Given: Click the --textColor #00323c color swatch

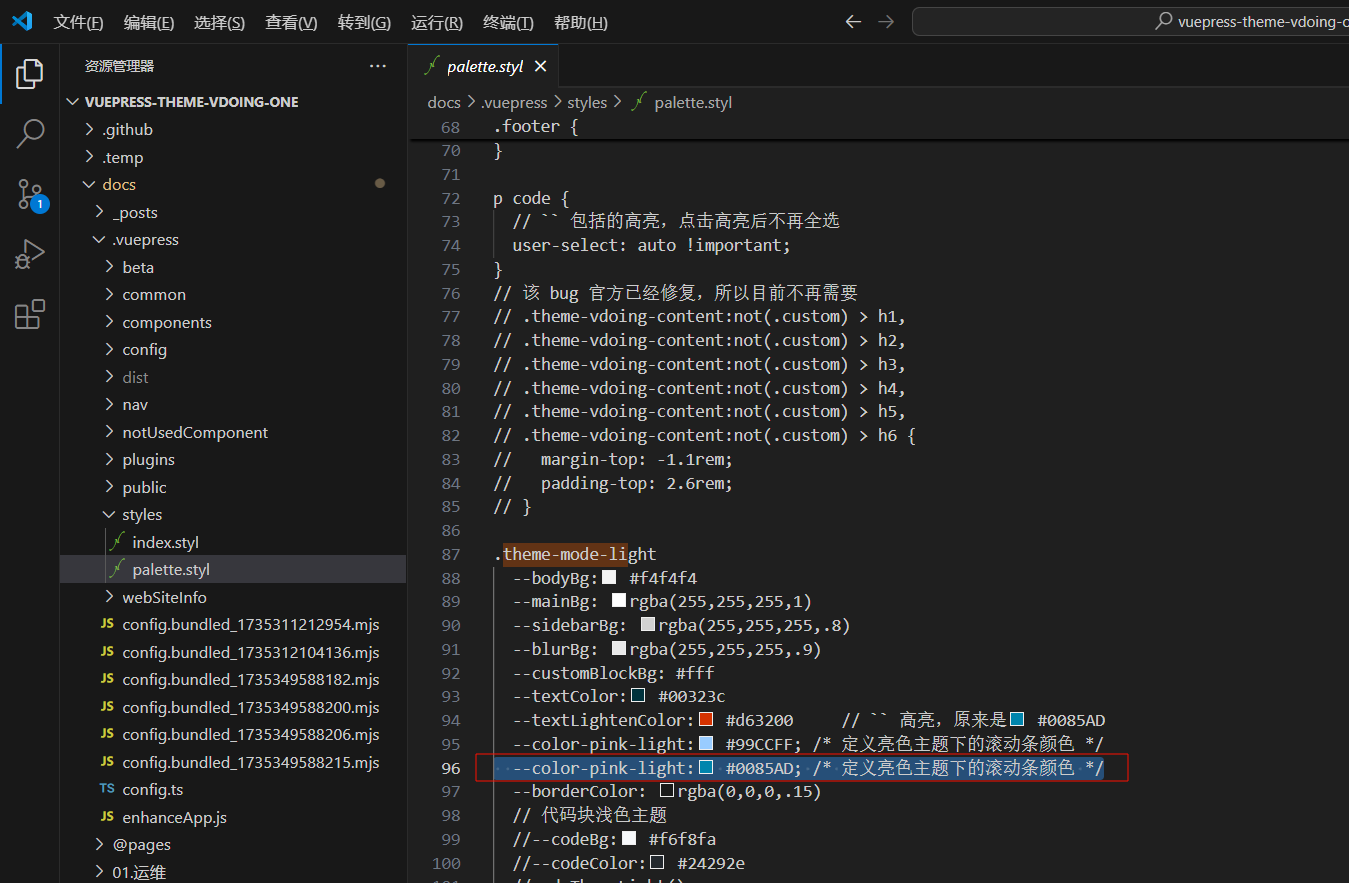Looking at the screenshot, I should [x=638, y=695].
